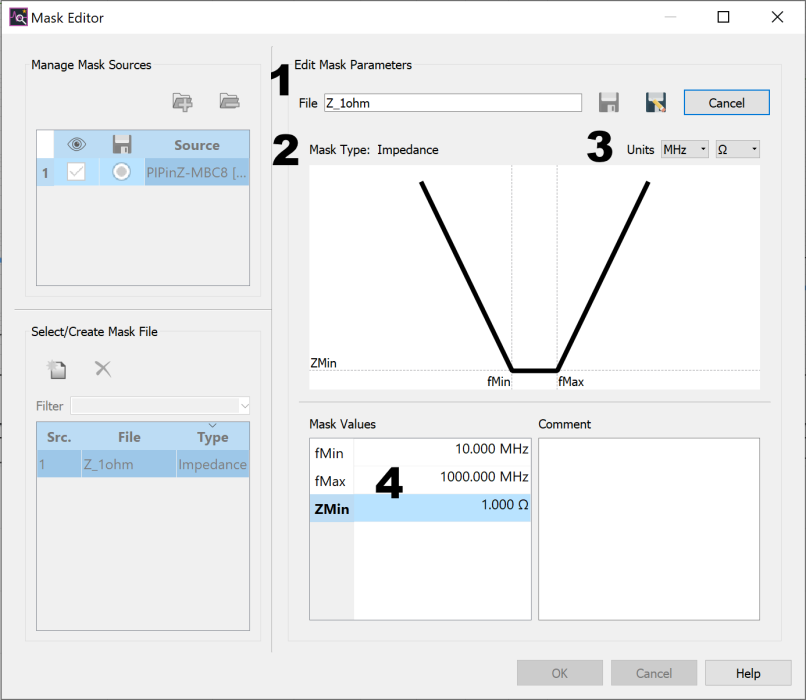Create a new mask file using the new-document icon
Screen dimensions: 806x700
(57, 368)
